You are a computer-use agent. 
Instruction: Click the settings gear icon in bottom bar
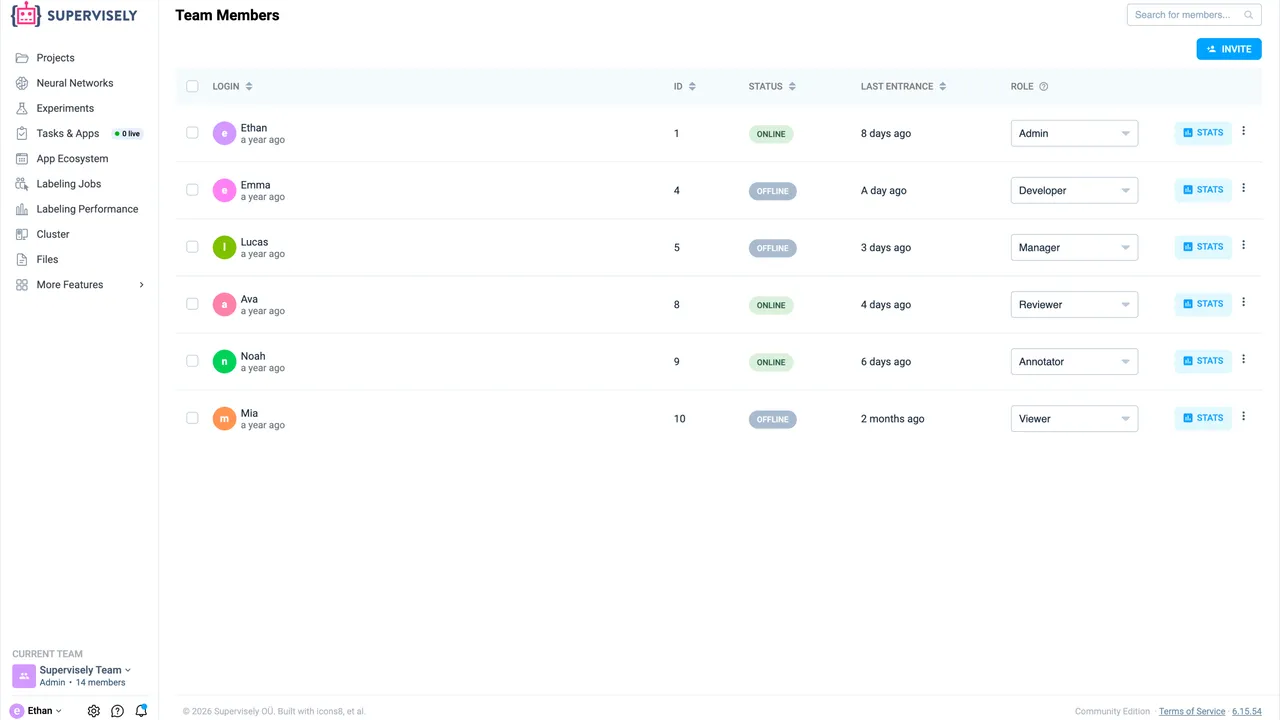click(x=94, y=711)
